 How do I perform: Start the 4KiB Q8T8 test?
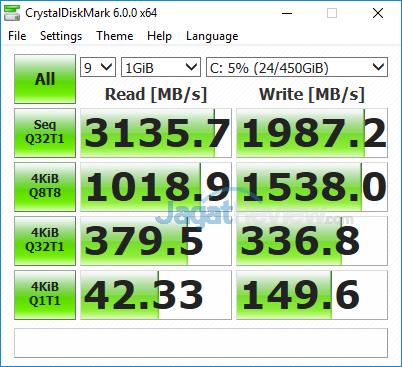tap(45, 187)
